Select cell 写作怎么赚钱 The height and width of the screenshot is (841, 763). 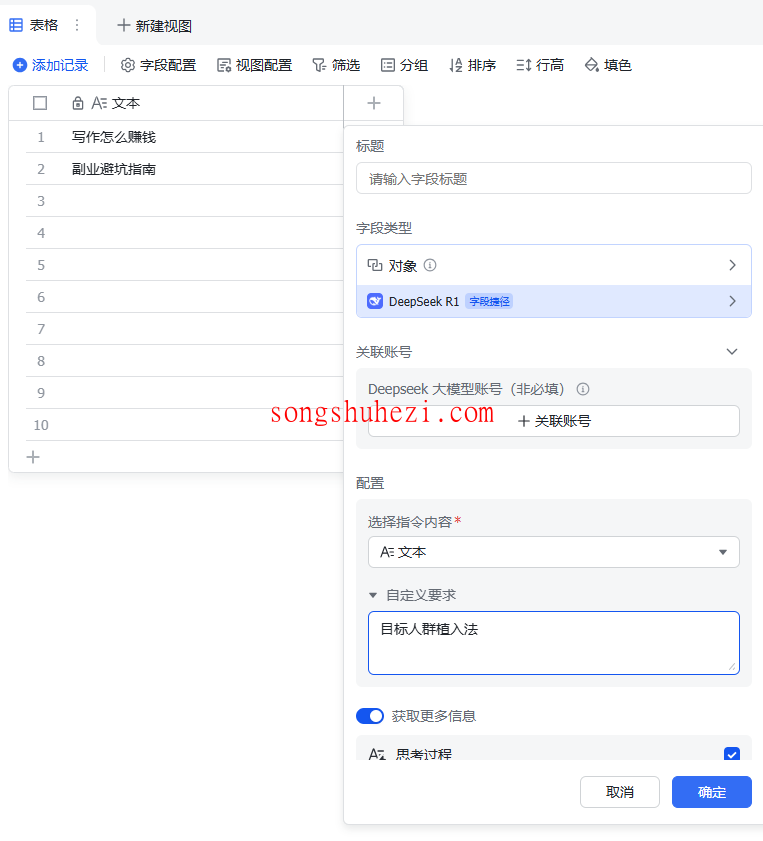tap(114, 137)
